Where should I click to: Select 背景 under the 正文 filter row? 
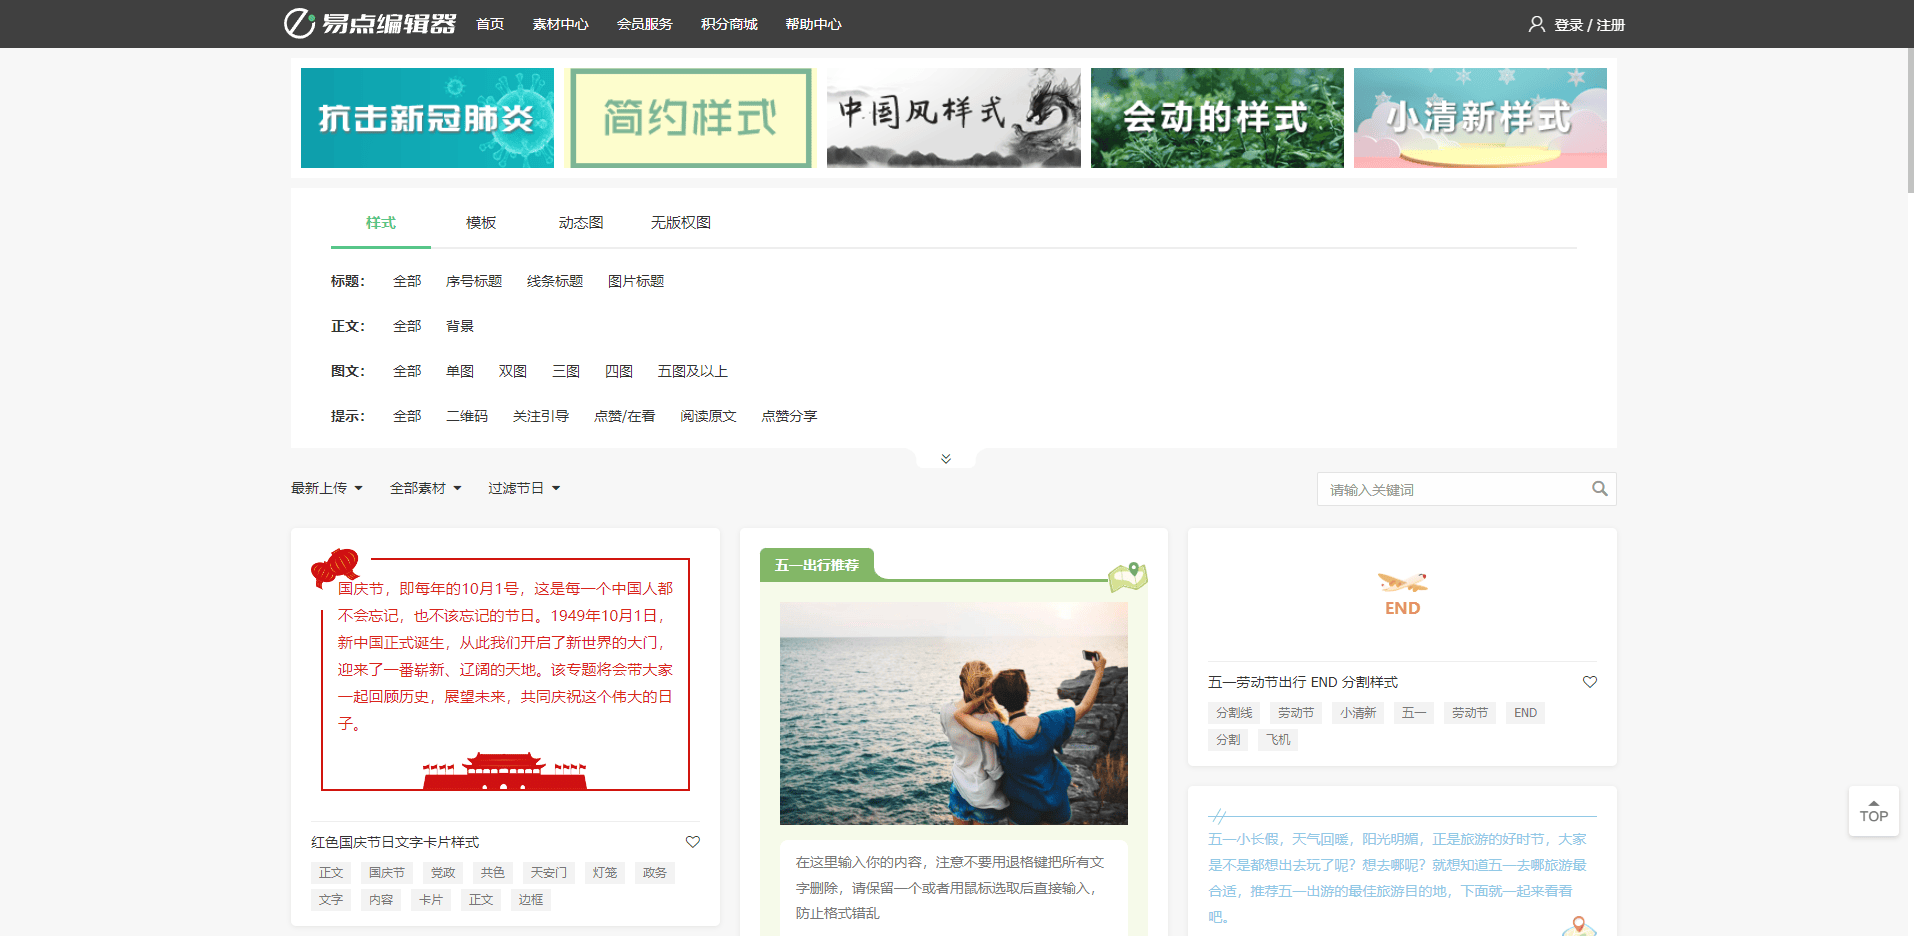tap(459, 326)
